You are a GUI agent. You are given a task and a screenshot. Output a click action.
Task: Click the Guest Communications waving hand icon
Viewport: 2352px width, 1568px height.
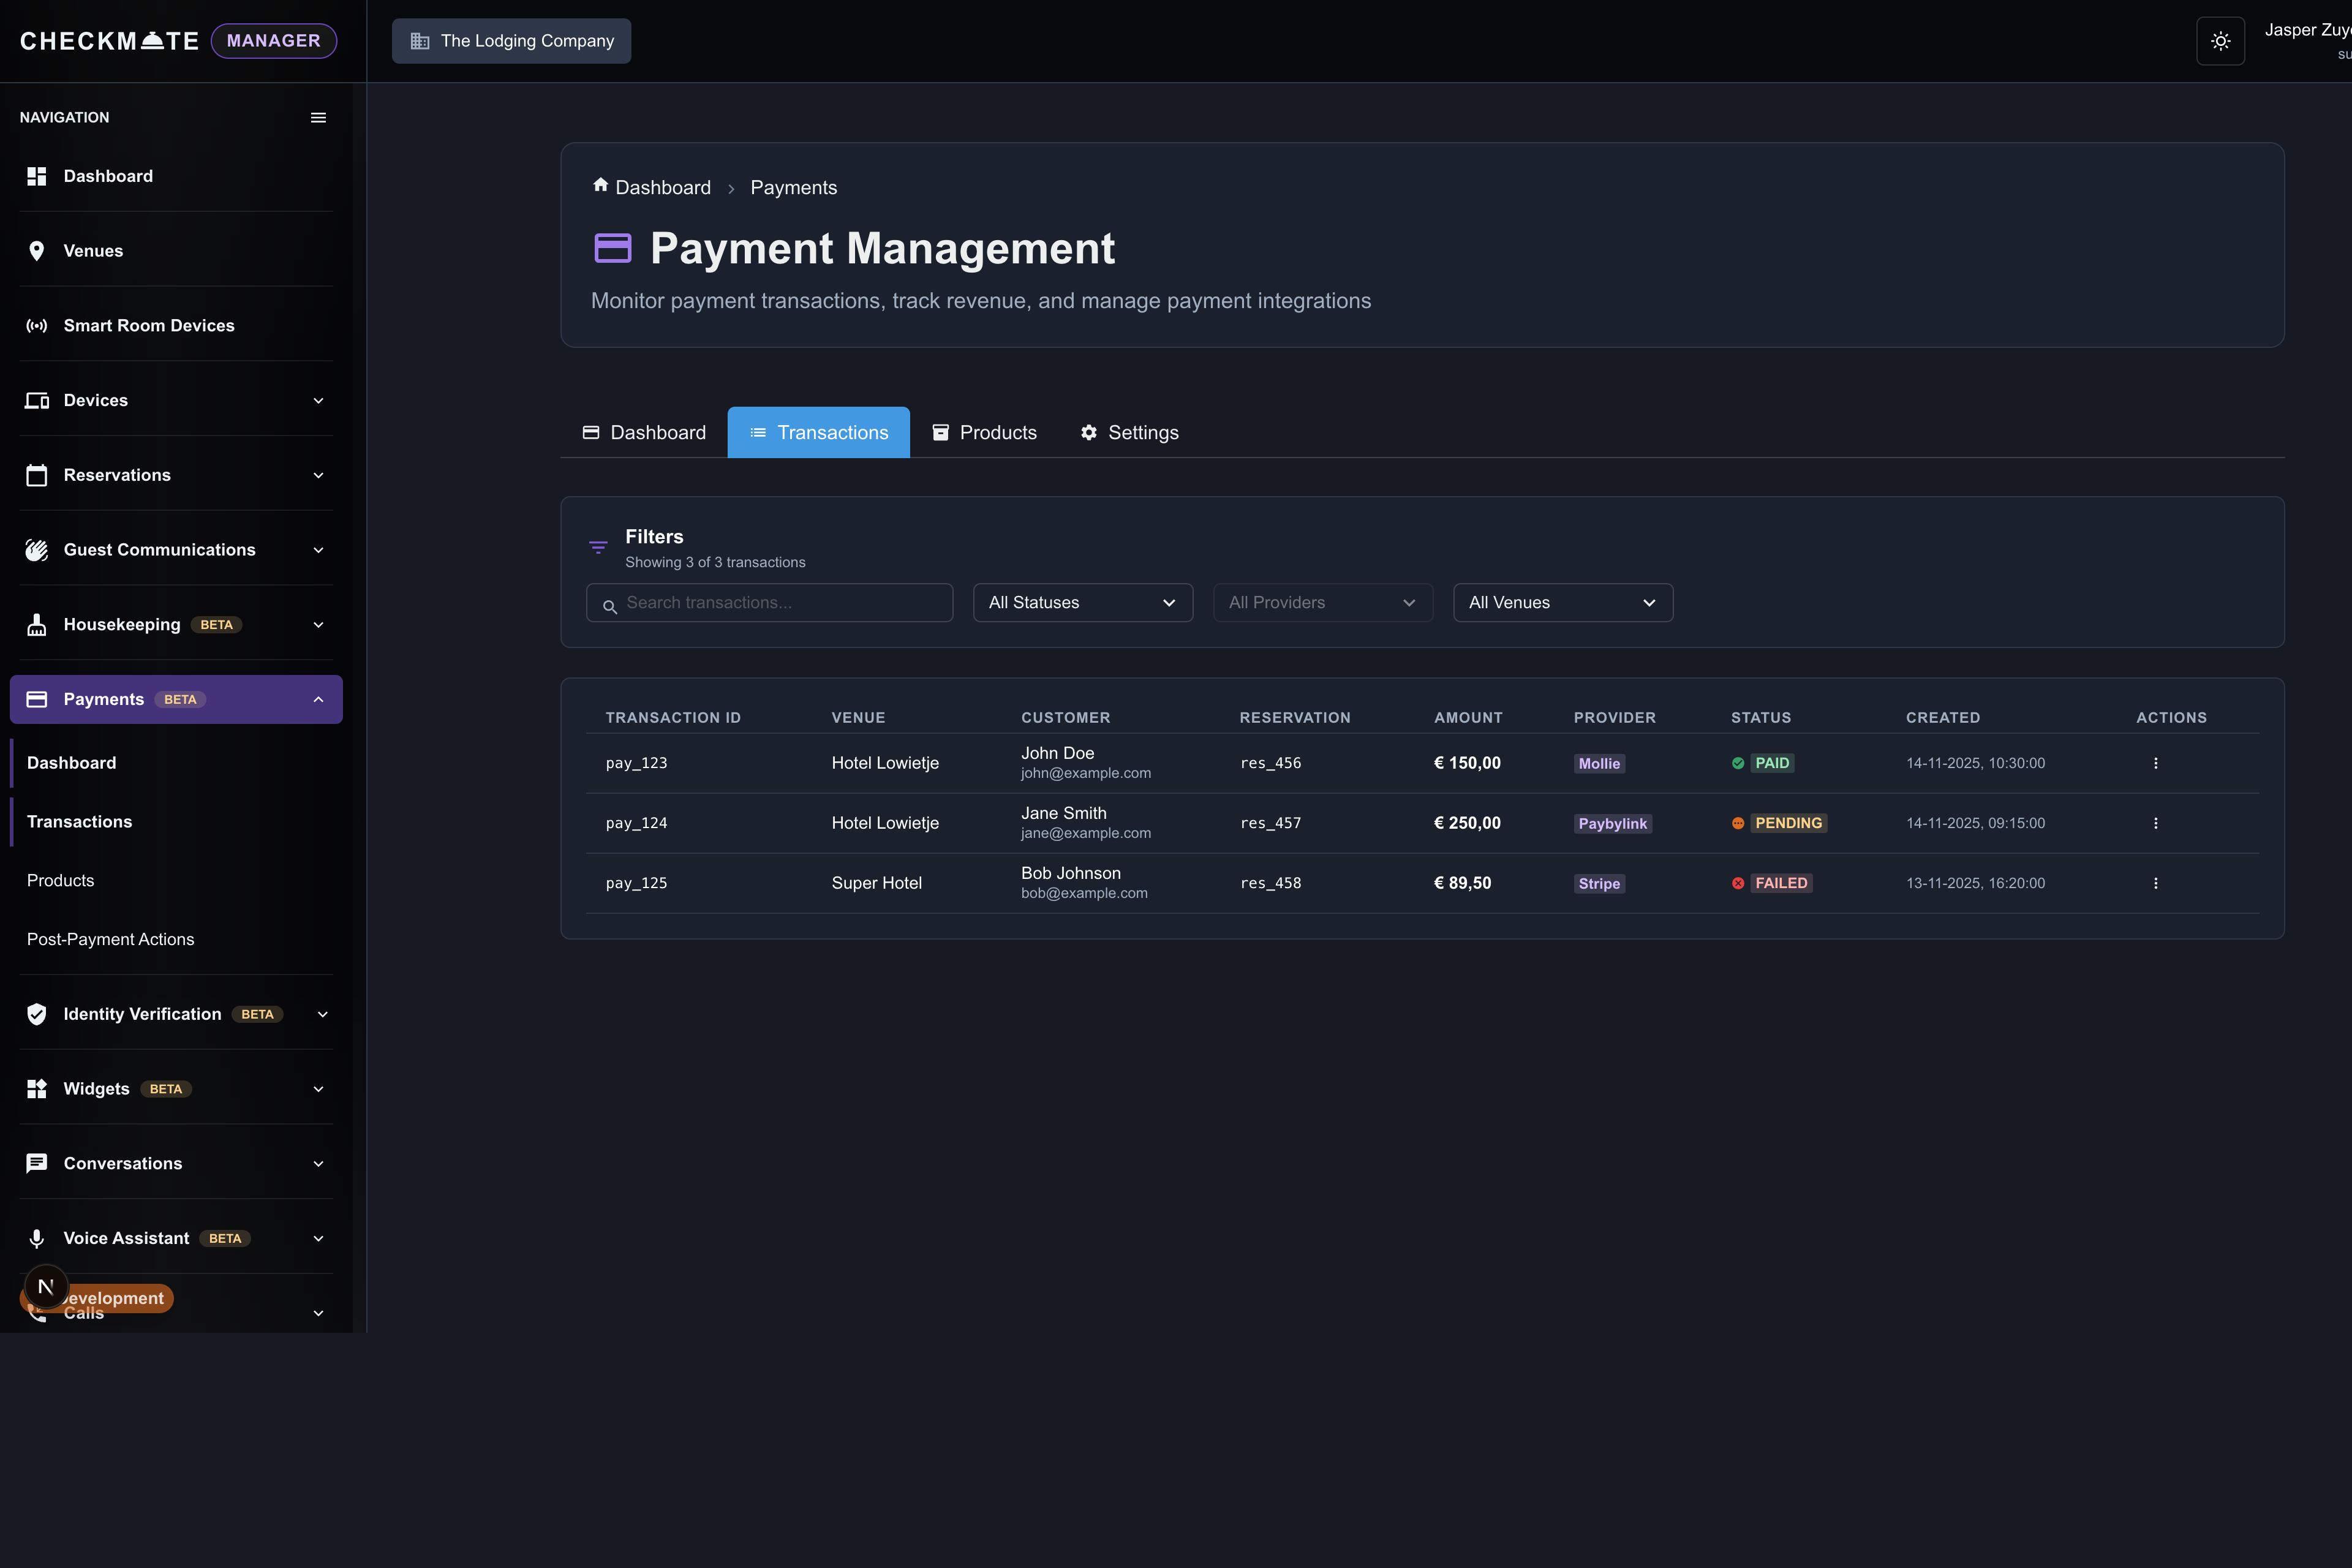coord(37,550)
